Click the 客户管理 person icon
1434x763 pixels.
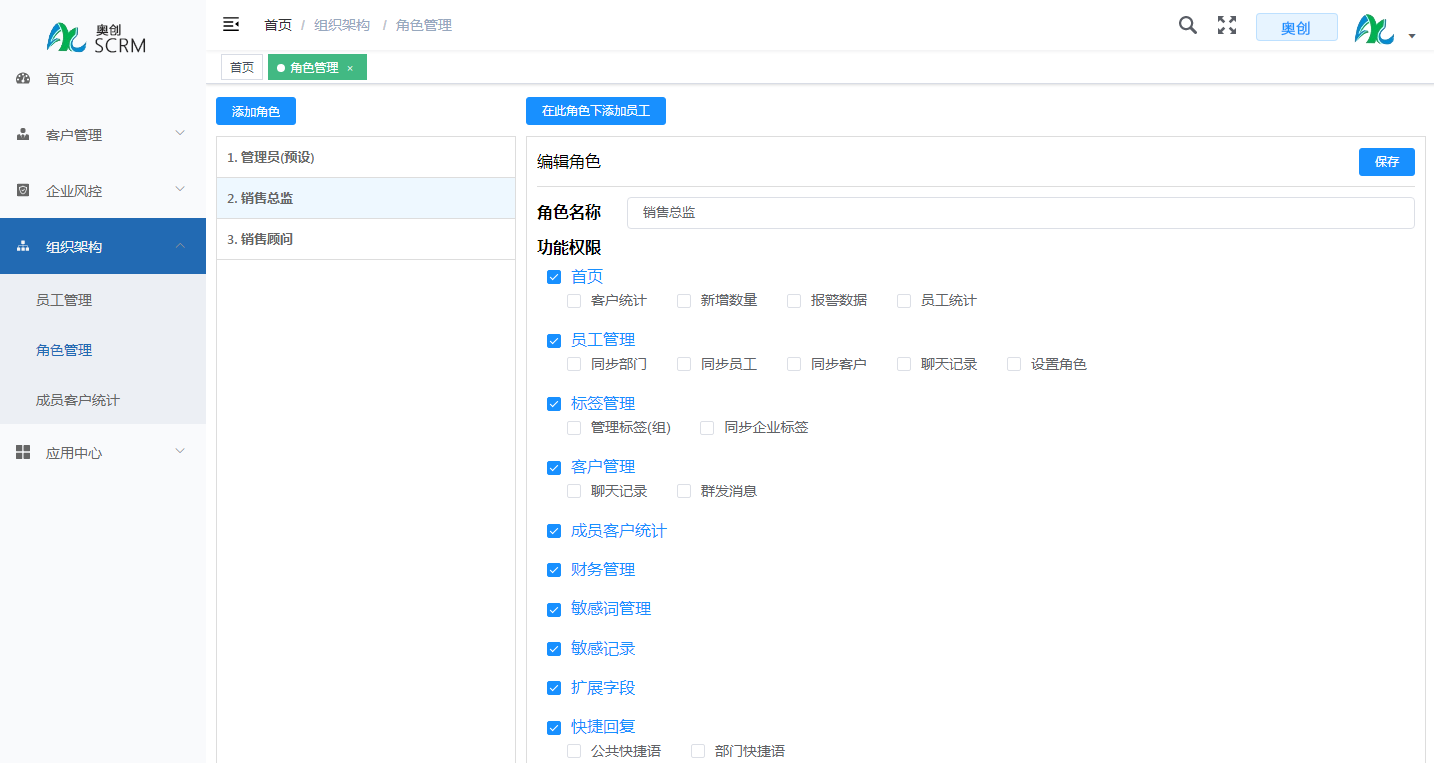click(23, 134)
